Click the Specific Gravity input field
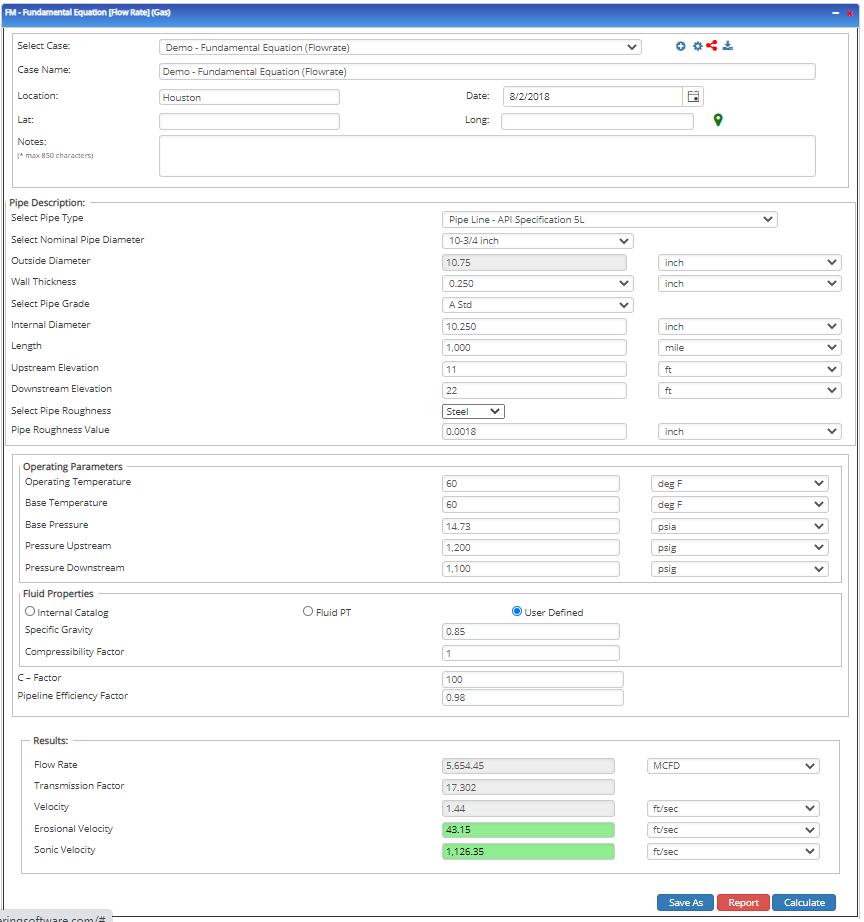The height and width of the screenshot is (922, 864). point(530,632)
